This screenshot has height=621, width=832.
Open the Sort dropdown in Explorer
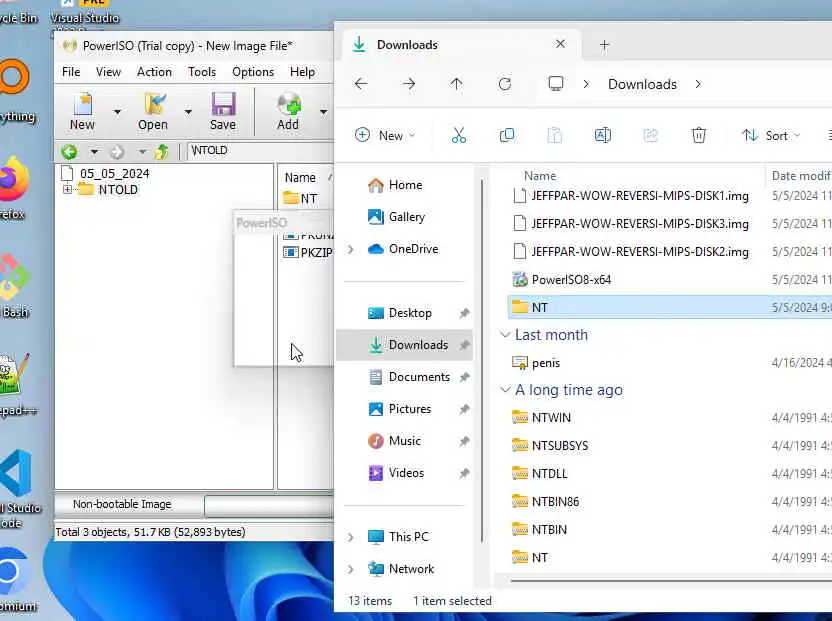click(770, 135)
